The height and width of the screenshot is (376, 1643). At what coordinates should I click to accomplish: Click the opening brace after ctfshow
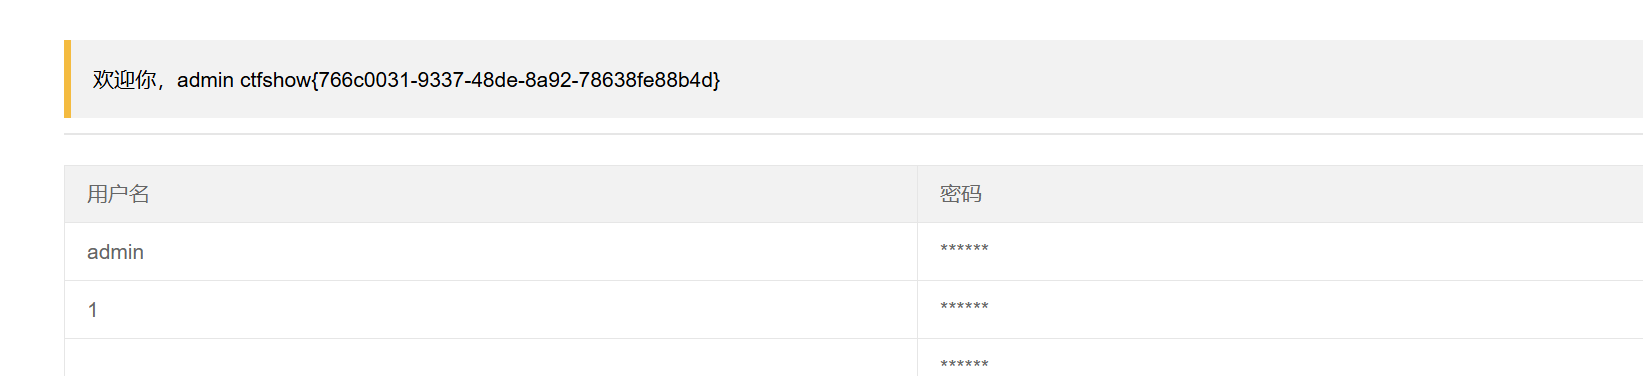(x=314, y=80)
